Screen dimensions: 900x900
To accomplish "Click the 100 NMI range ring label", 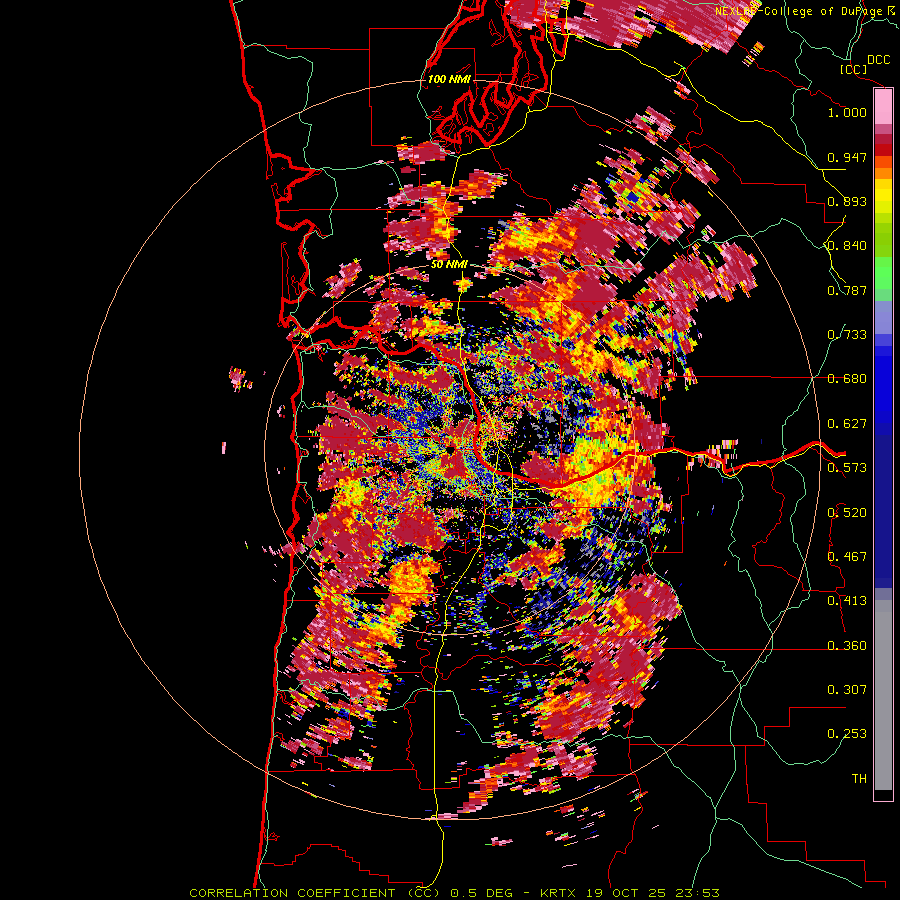I will pyautogui.click(x=449, y=79).
